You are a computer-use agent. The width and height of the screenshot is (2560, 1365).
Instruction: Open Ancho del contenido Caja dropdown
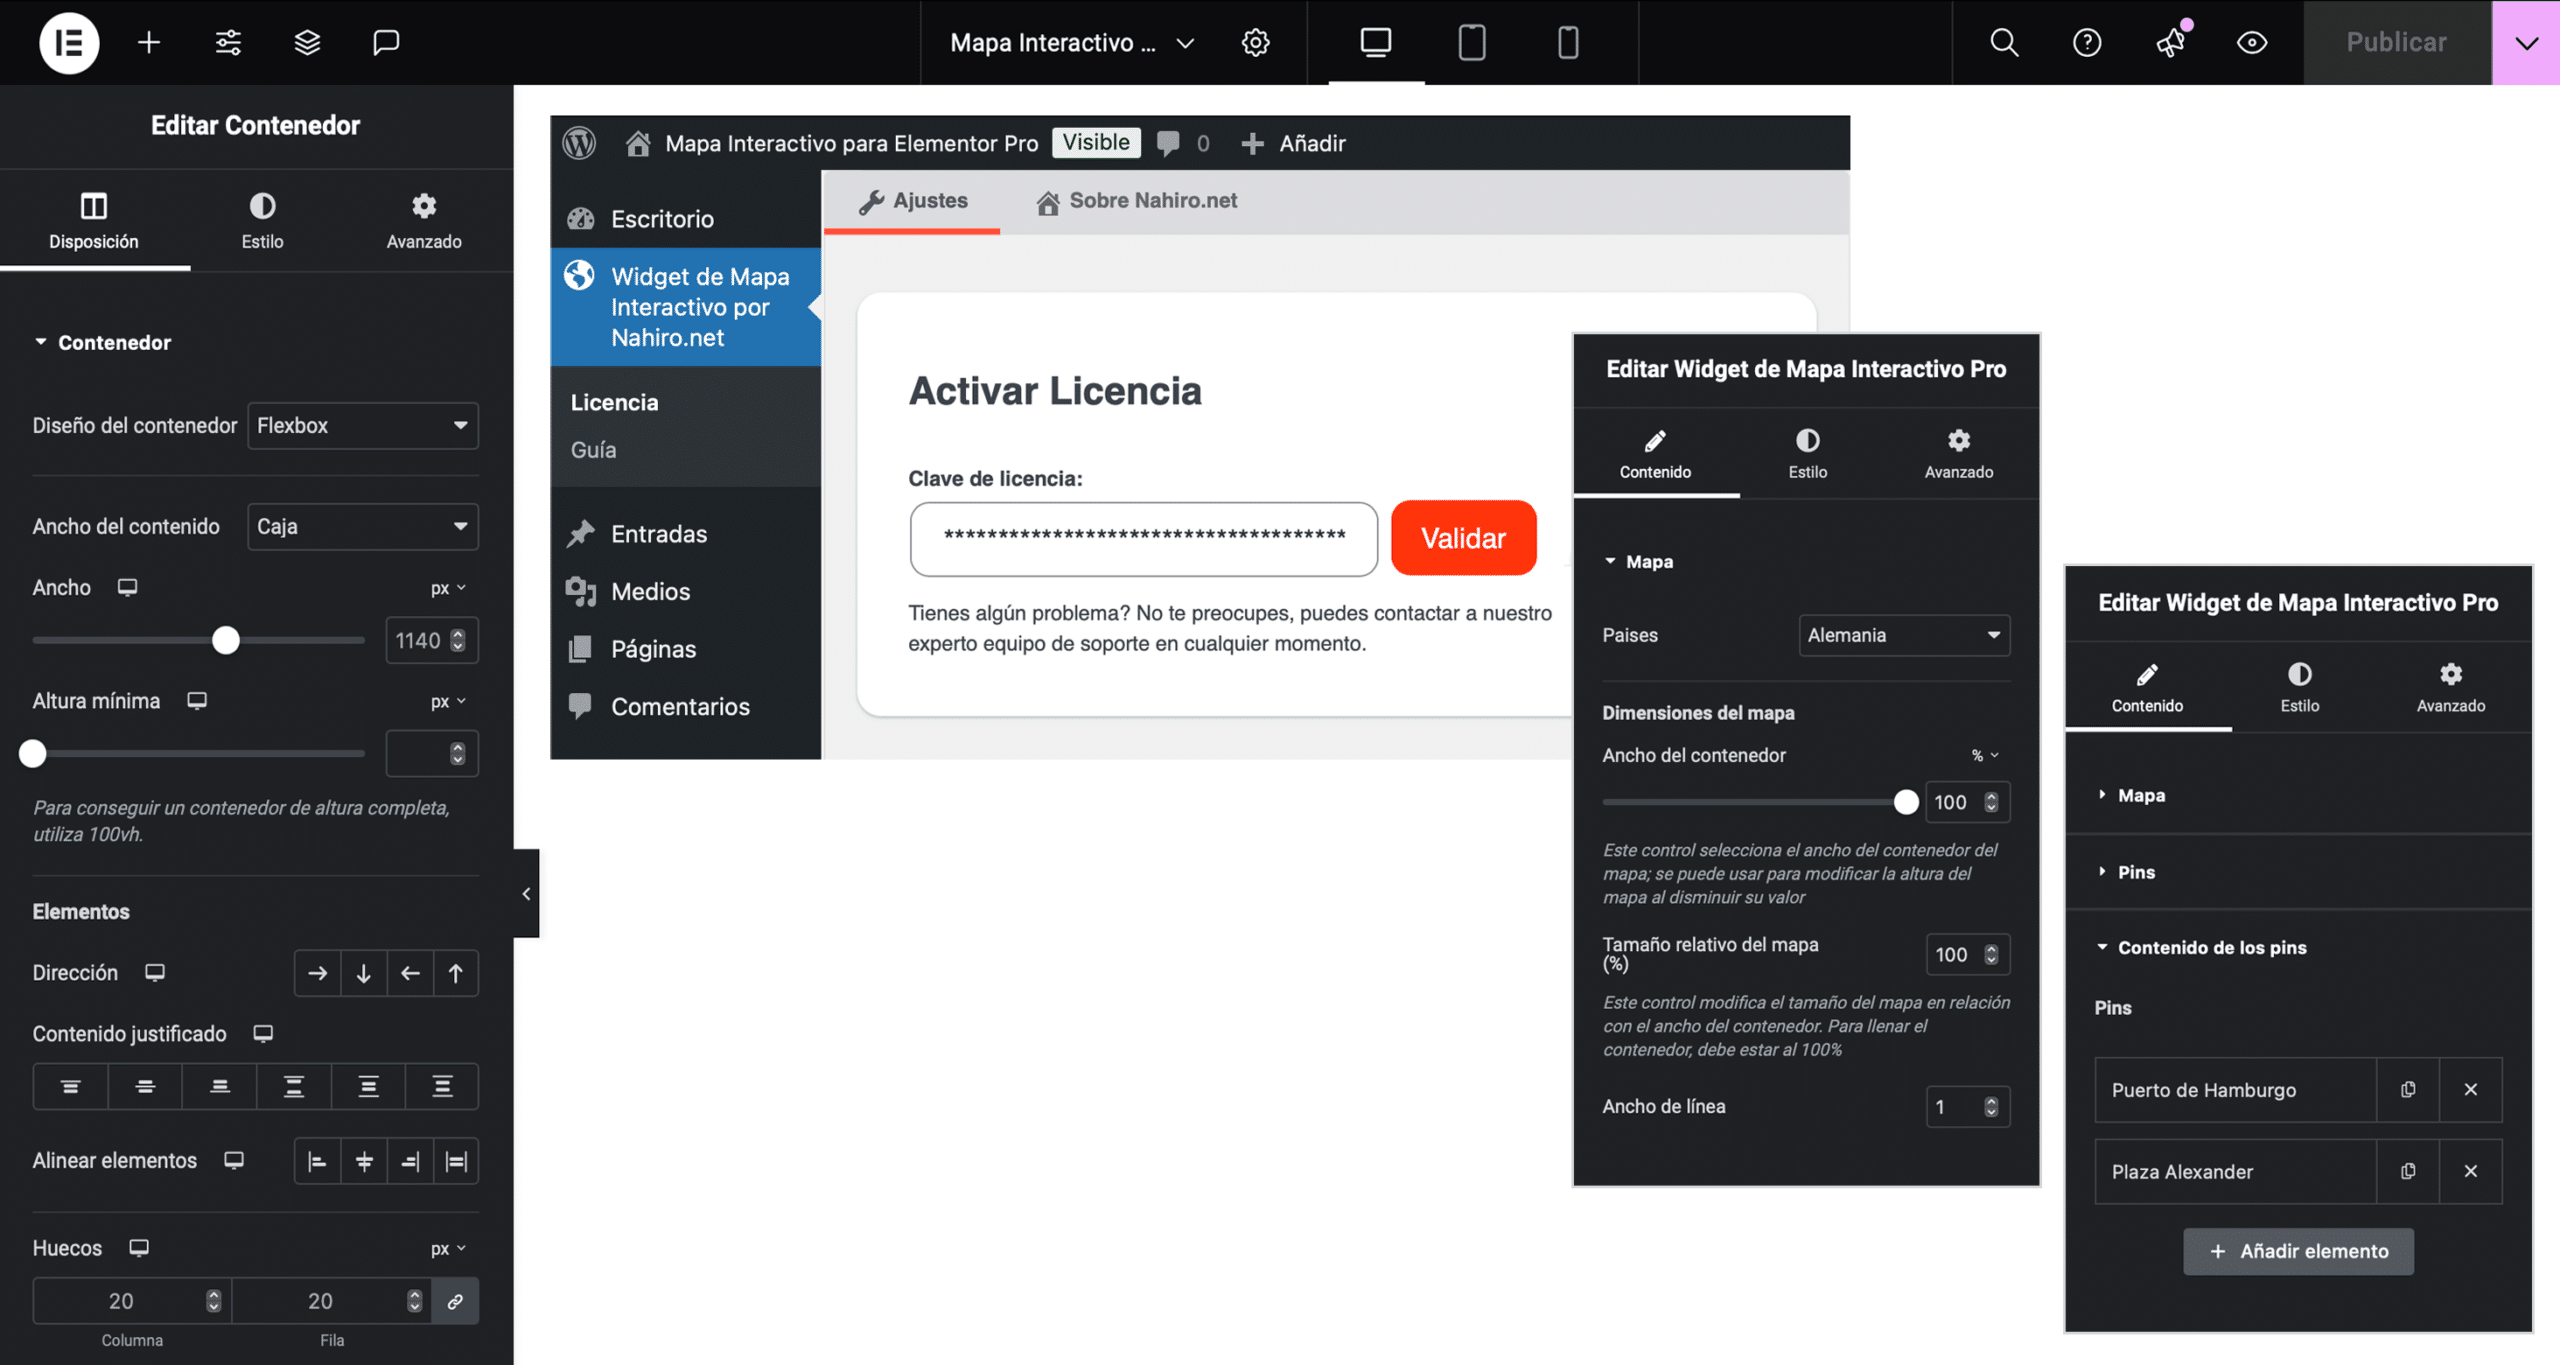pyautogui.click(x=362, y=527)
